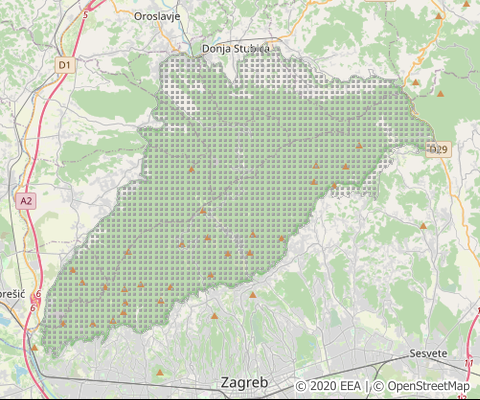
Task: Click motorway exit number 5 marker
Action: tap(86, 15)
